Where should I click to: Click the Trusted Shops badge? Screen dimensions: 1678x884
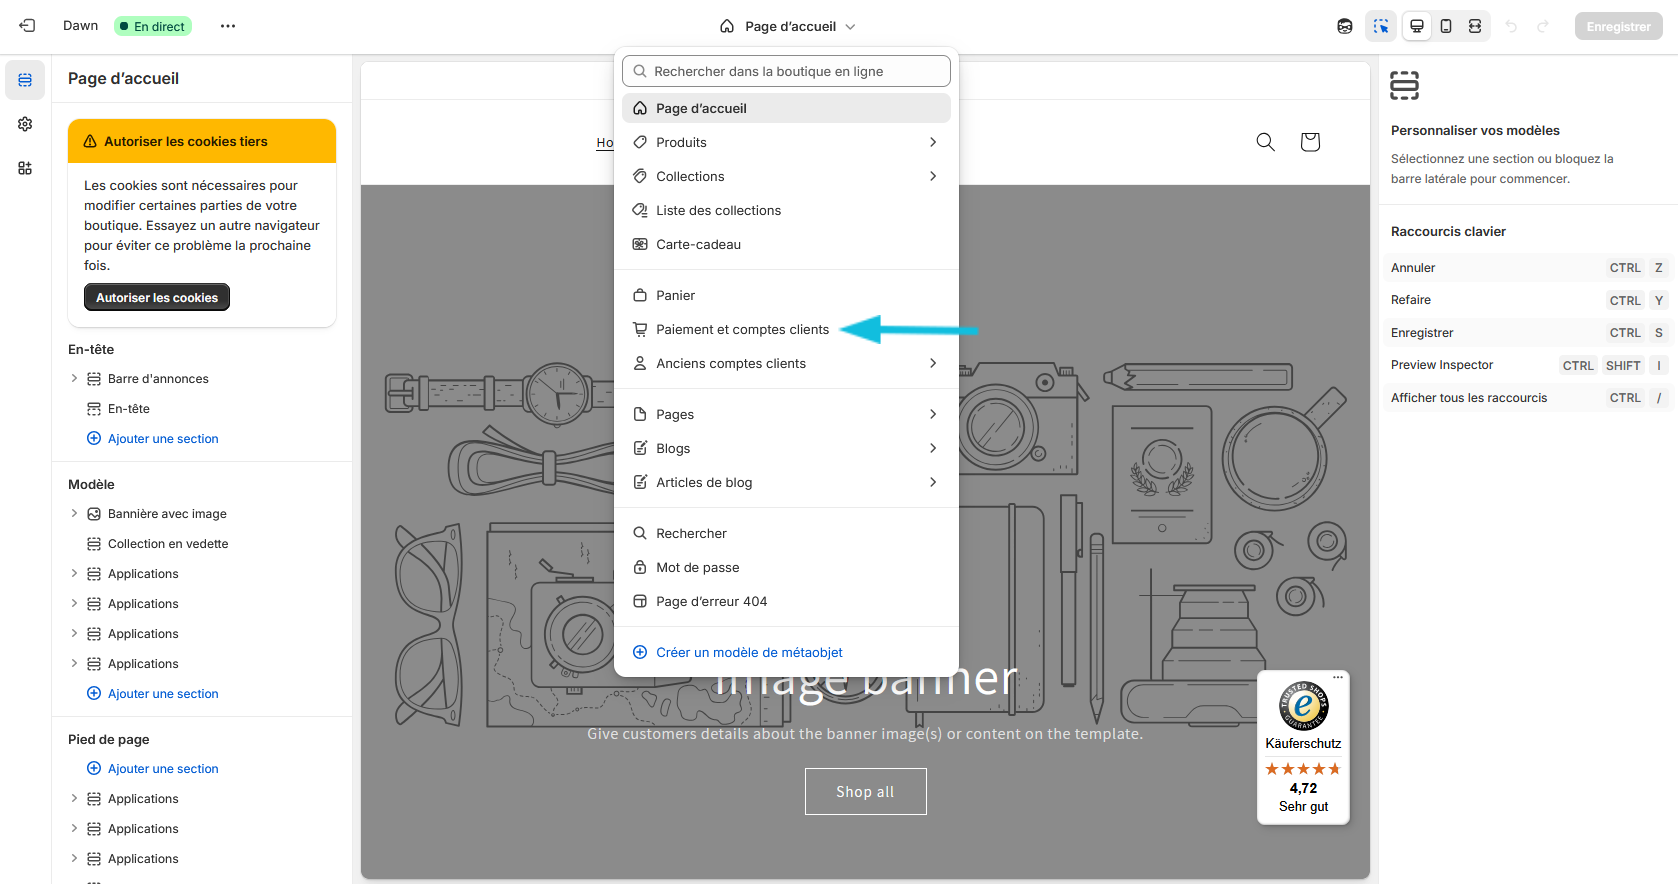(x=1303, y=747)
